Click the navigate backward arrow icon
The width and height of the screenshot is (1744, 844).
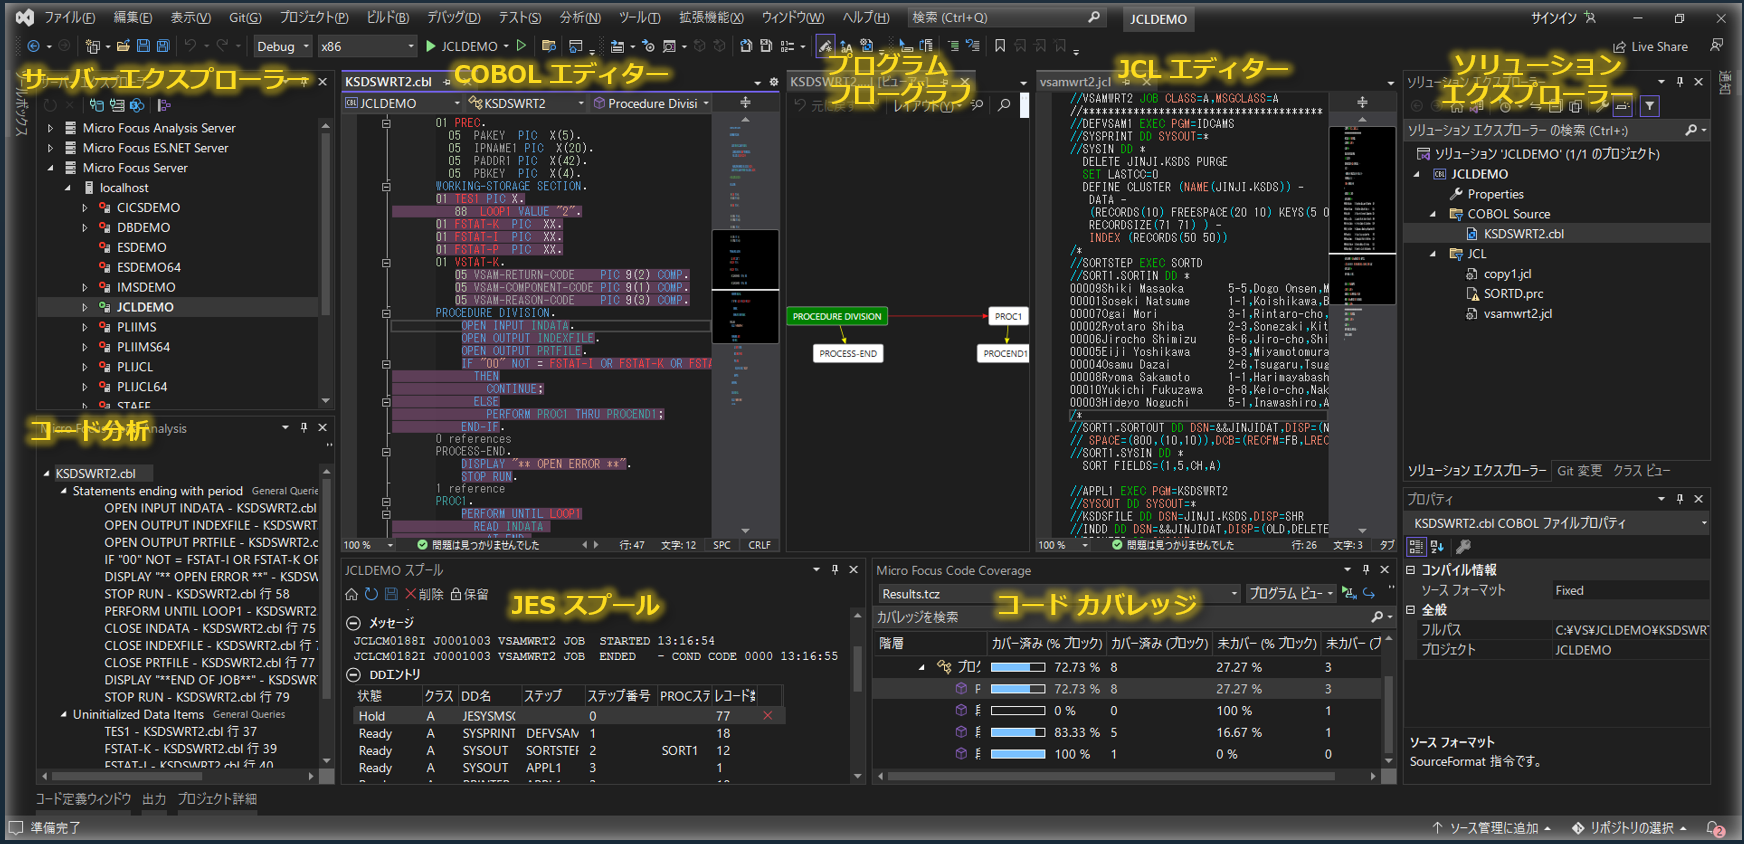tap(33, 46)
